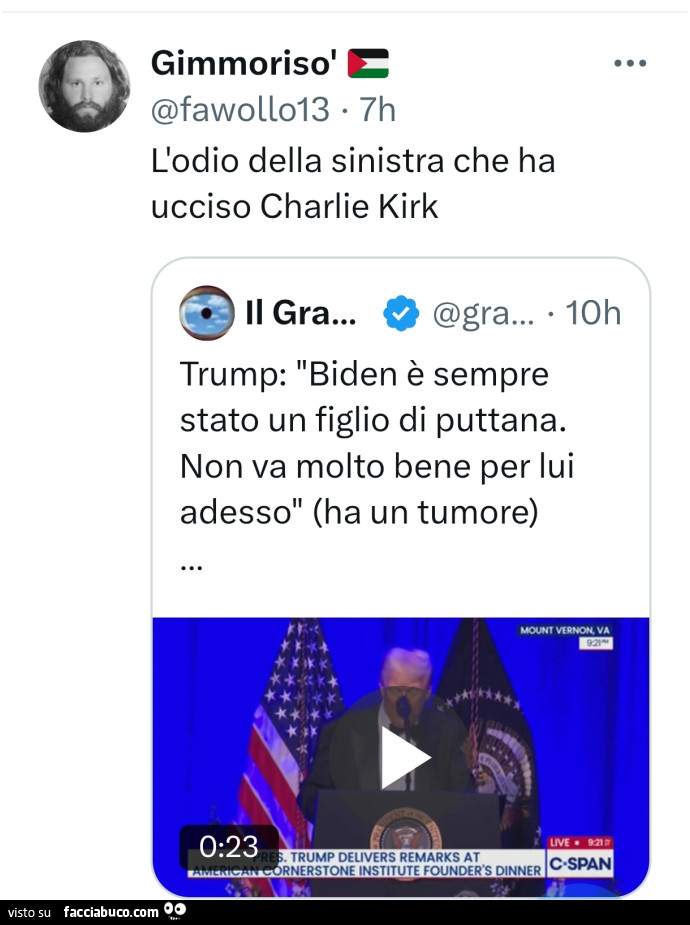Click the facciabuco.com watermark link
The height and width of the screenshot is (925, 690).
point(110,911)
